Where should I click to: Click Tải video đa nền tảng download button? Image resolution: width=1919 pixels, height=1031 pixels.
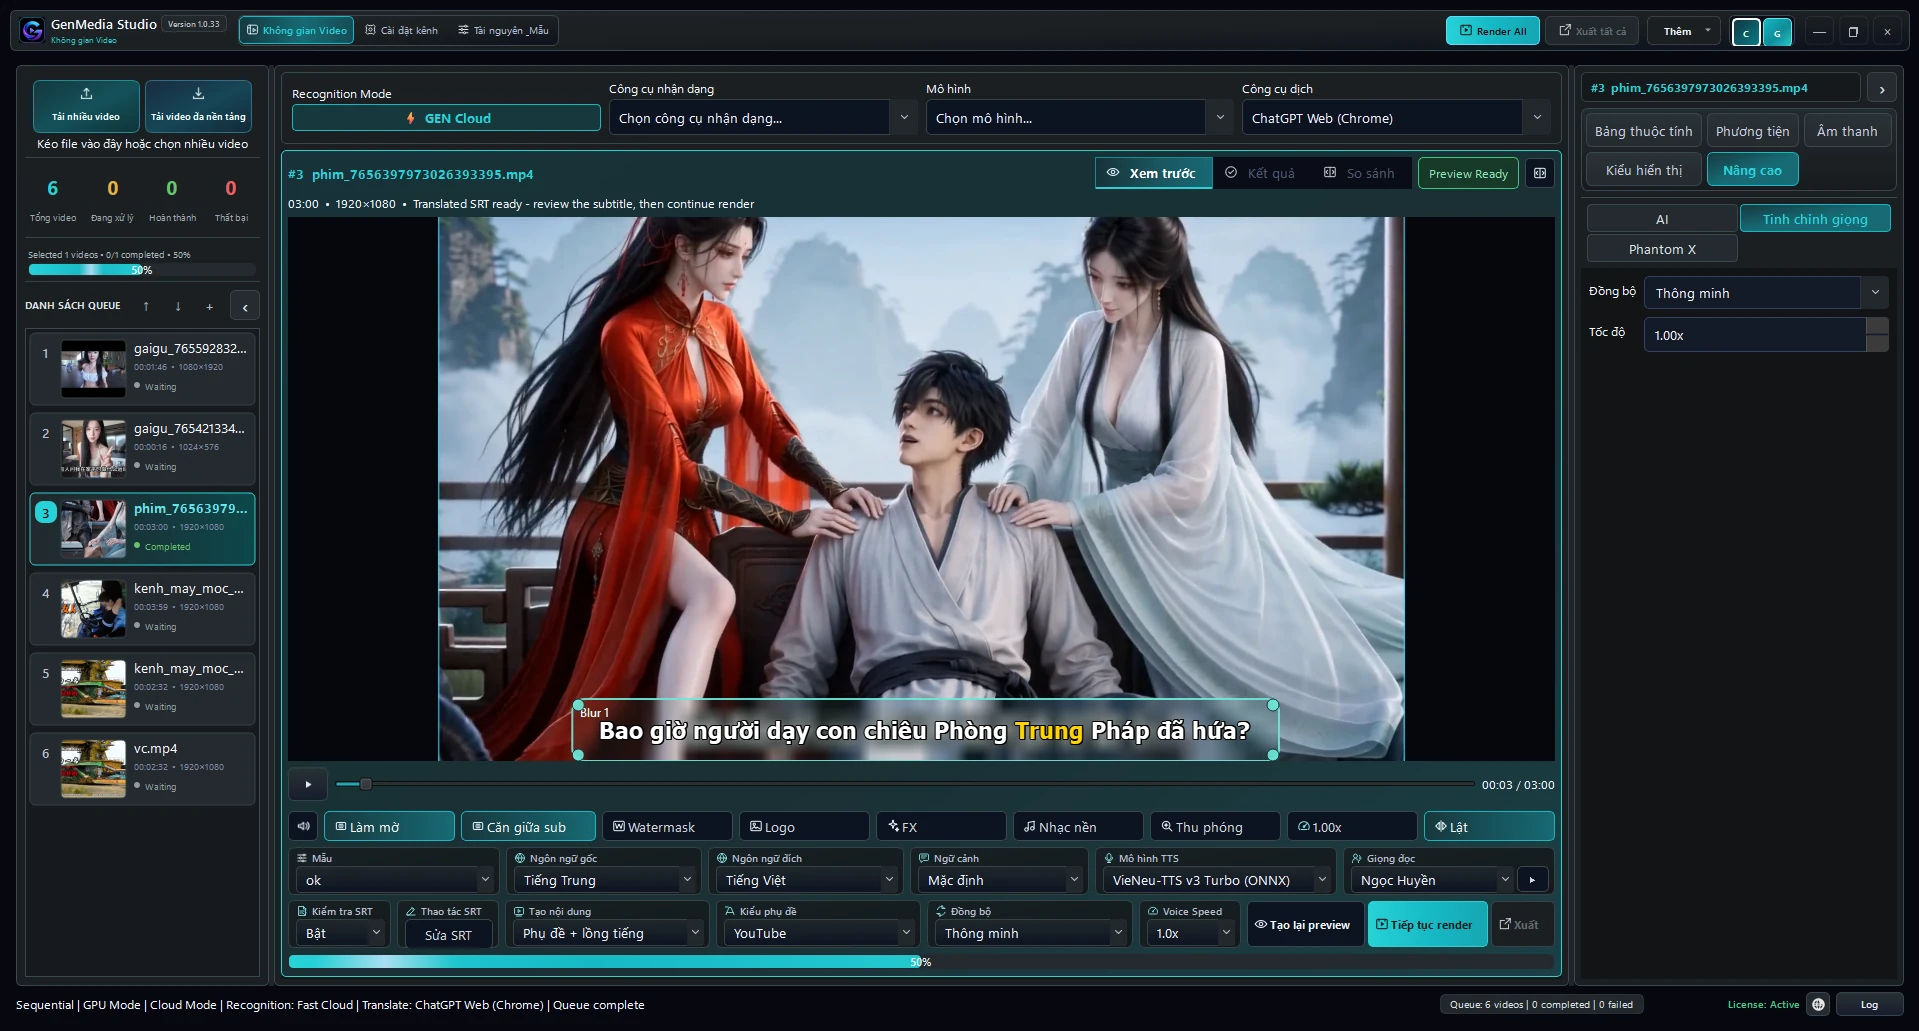[198, 106]
